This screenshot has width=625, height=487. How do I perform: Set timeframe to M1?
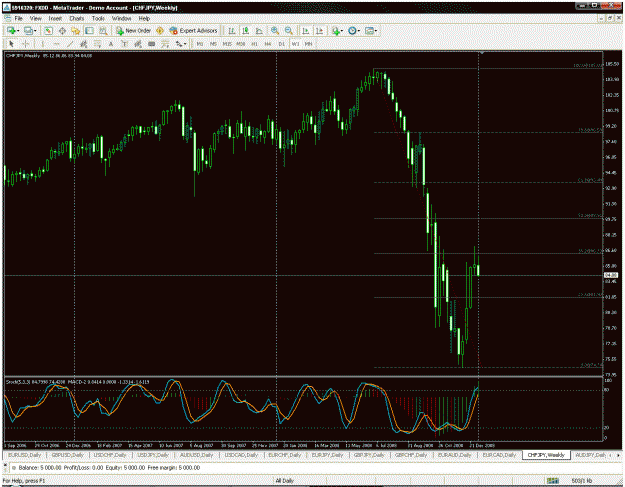tap(200, 44)
